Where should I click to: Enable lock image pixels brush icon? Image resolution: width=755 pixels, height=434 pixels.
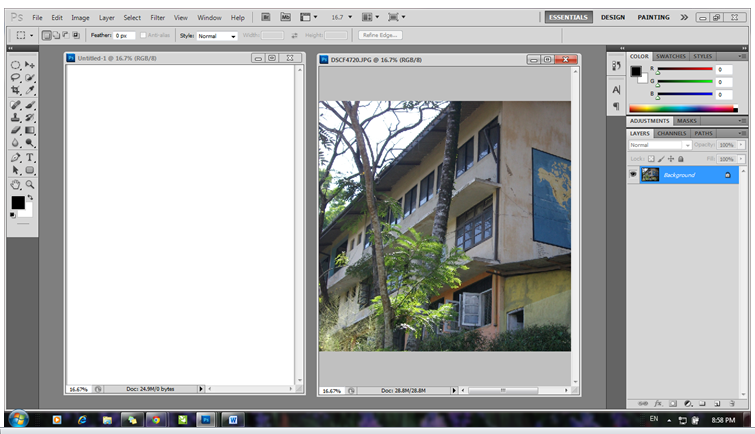pos(661,159)
